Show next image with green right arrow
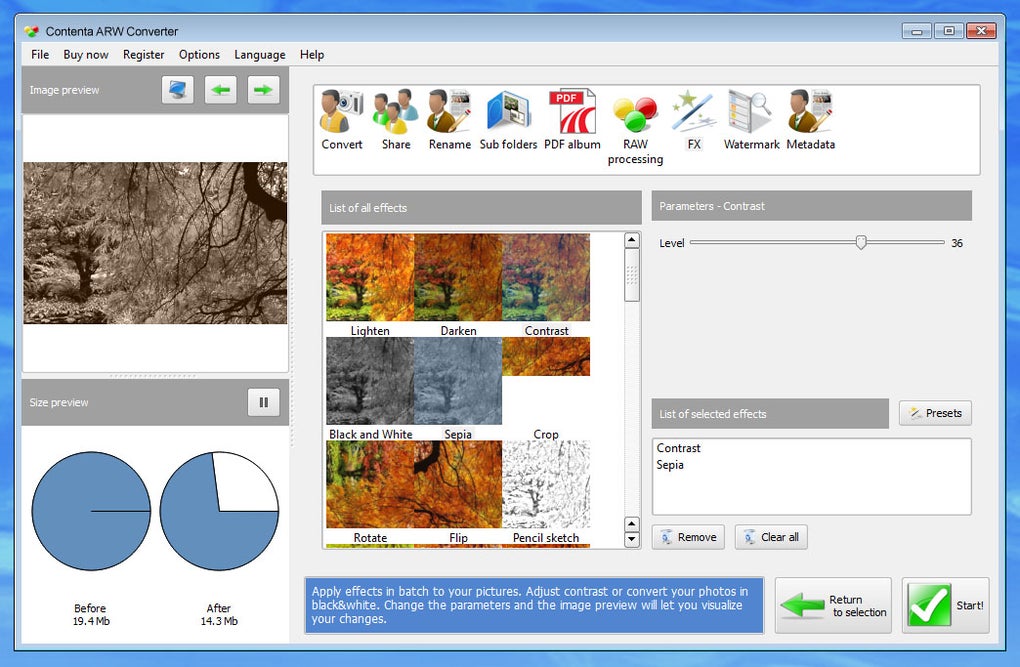1020x667 pixels. 263,90
